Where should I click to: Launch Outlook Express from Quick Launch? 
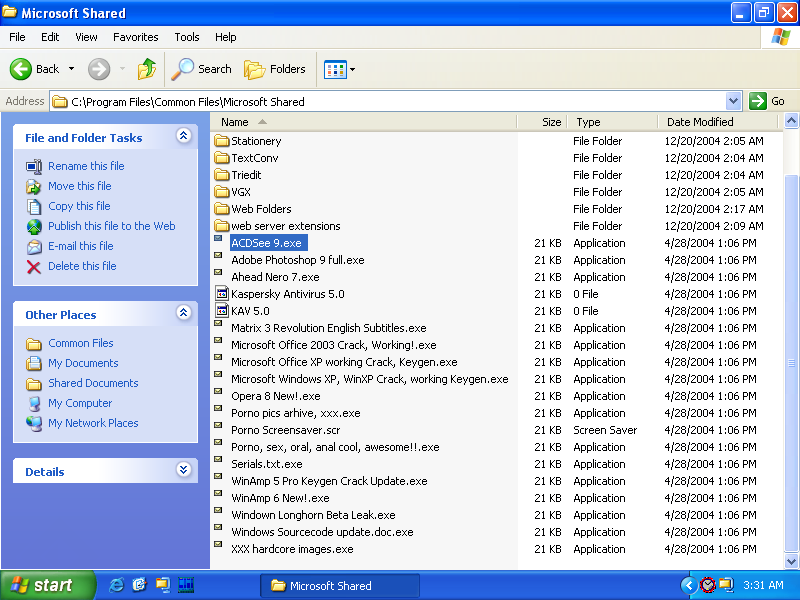click(139, 585)
